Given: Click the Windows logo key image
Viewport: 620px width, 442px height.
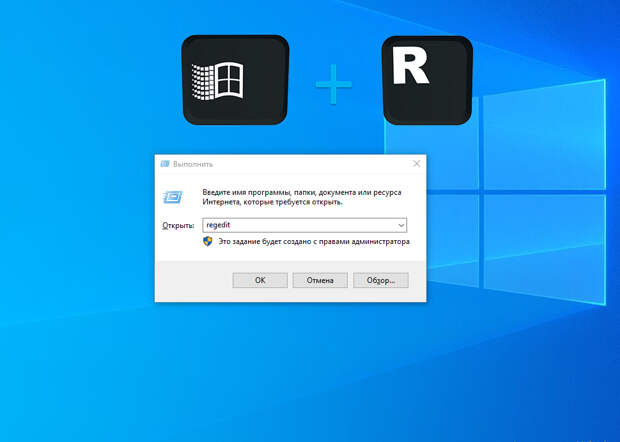Looking at the screenshot, I should (235, 80).
